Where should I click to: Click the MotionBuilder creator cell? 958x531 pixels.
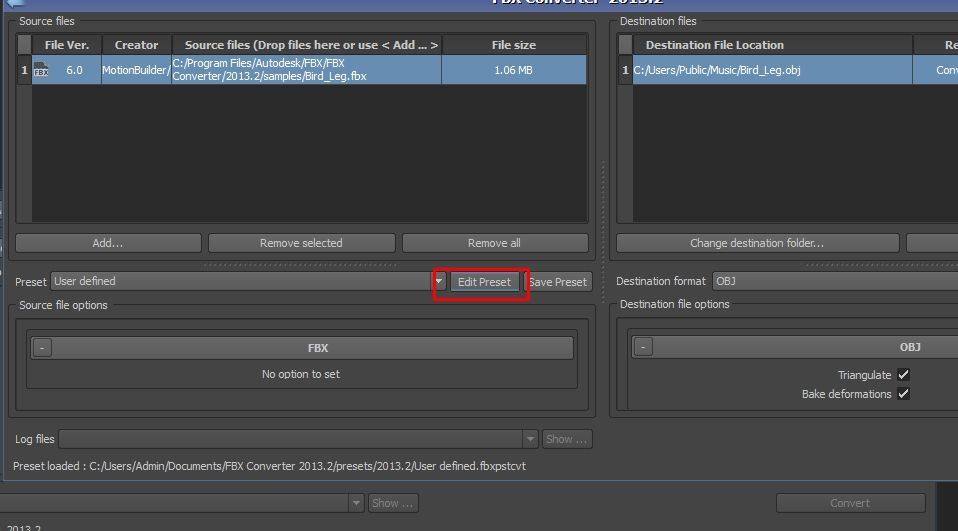(x=136, y=70)
